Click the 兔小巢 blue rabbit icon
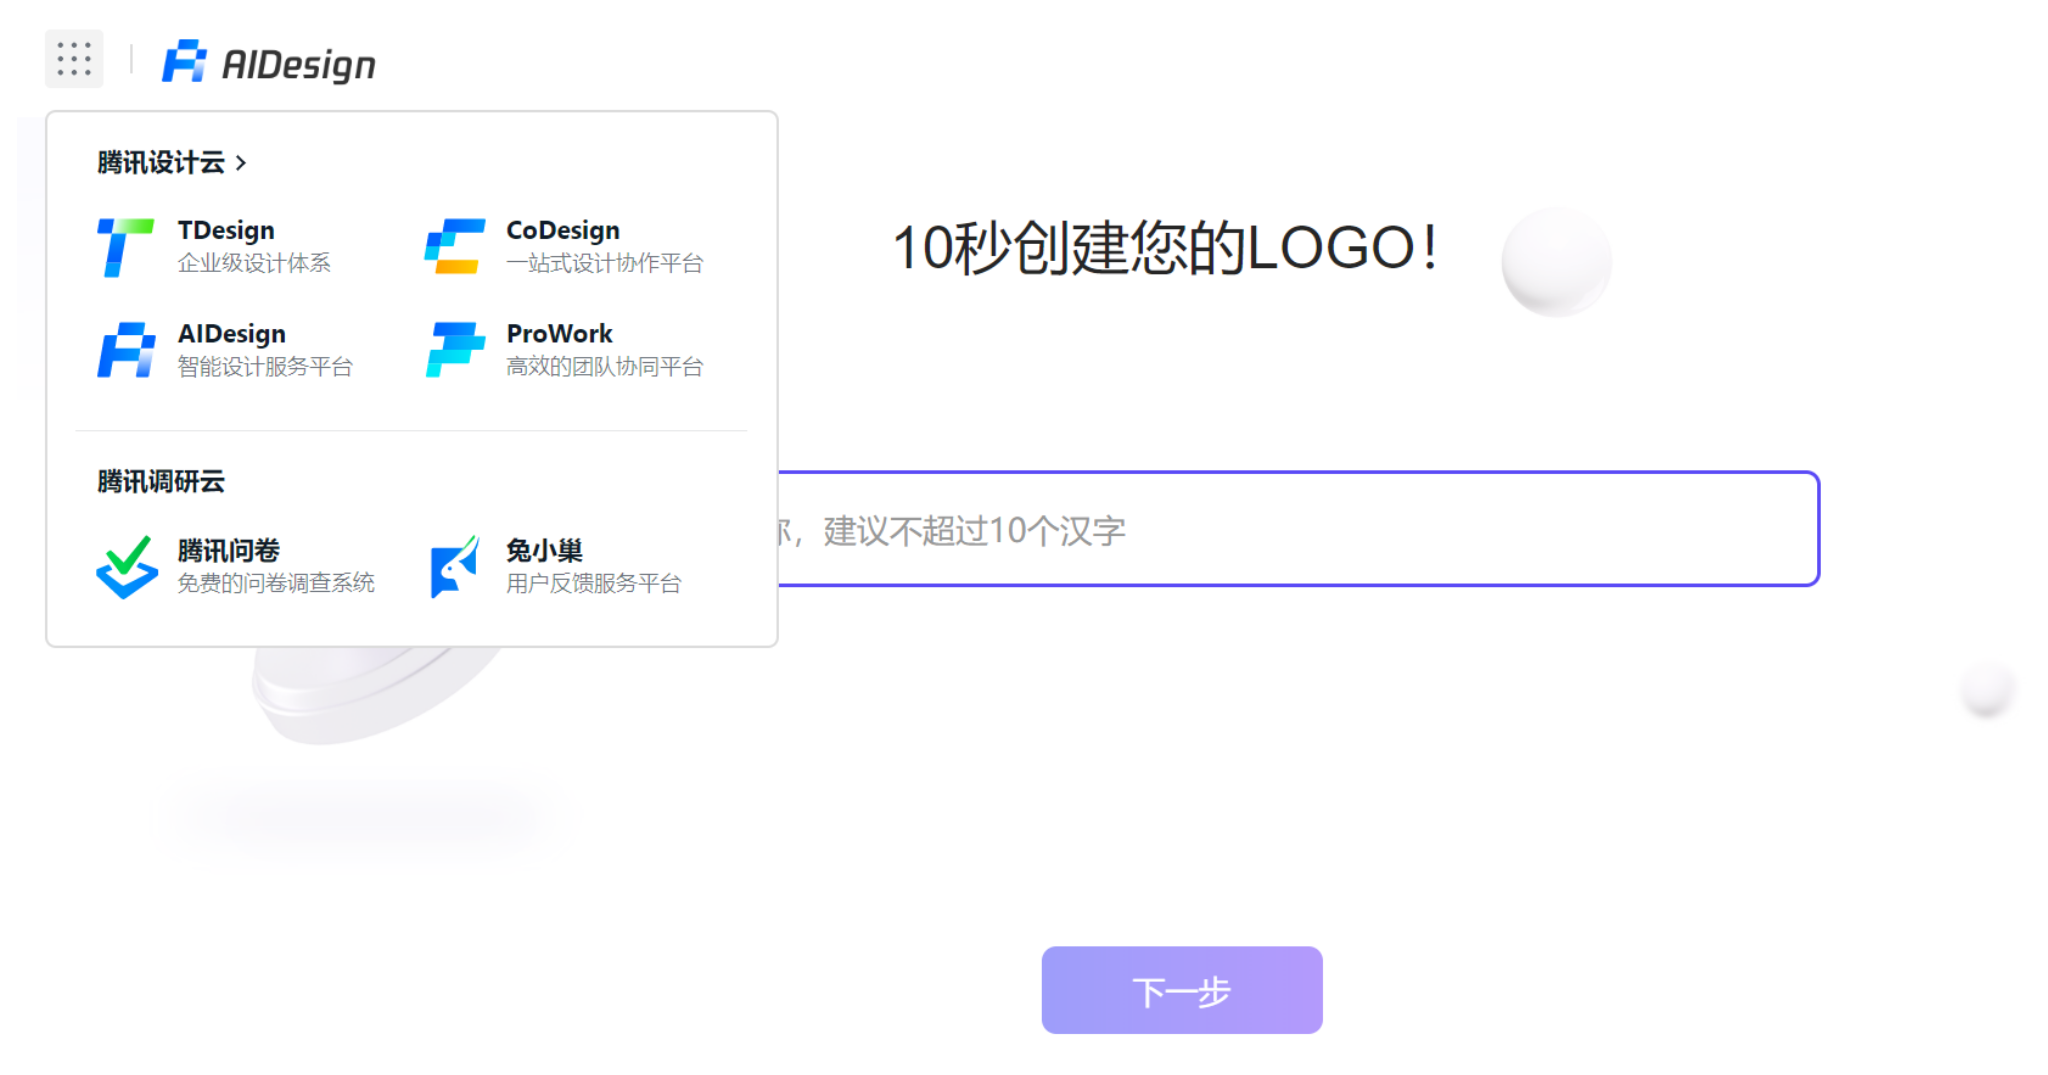Screen dimensions: 2048x1075 455,567
